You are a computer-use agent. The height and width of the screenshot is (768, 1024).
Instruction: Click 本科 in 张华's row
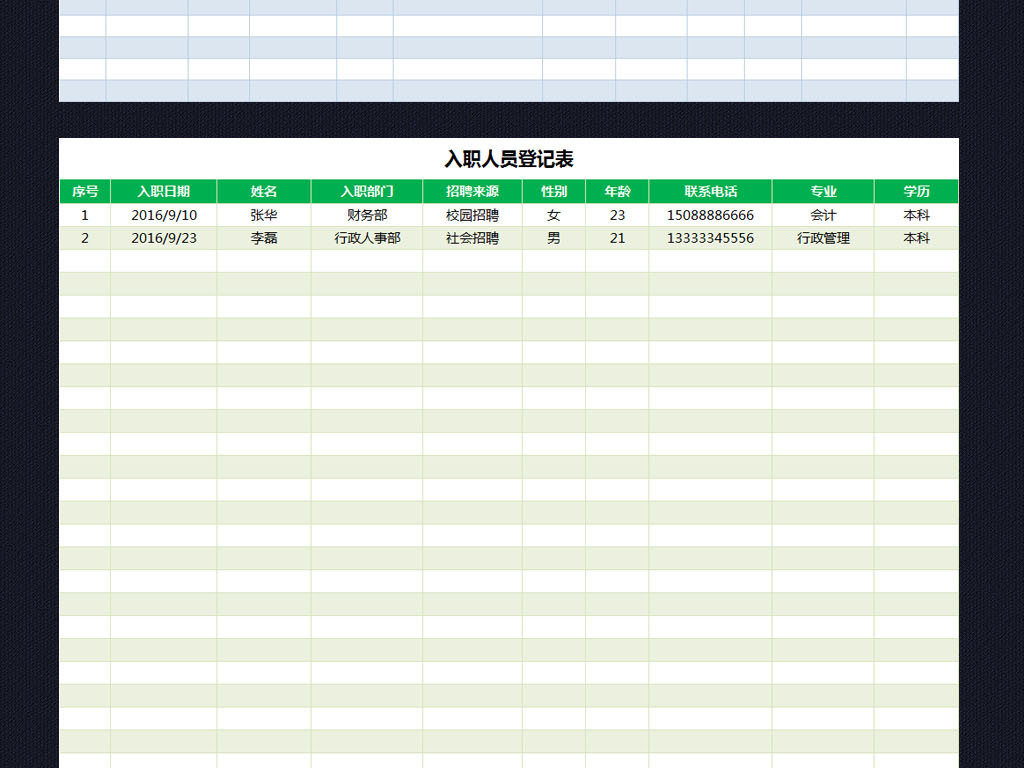click(916, 215)
